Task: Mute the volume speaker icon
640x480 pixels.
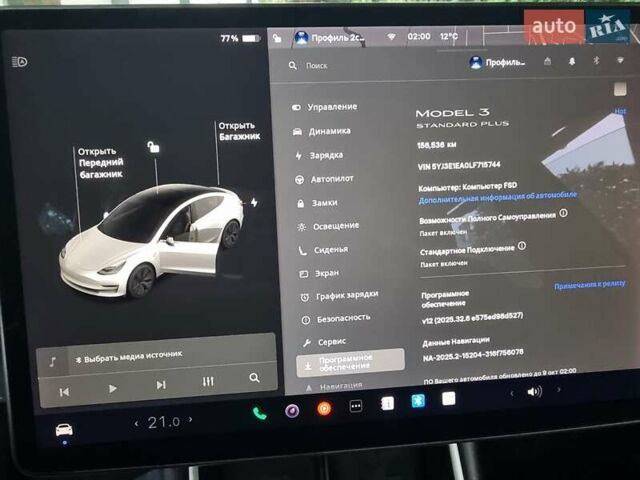Action: click(535, 391)
